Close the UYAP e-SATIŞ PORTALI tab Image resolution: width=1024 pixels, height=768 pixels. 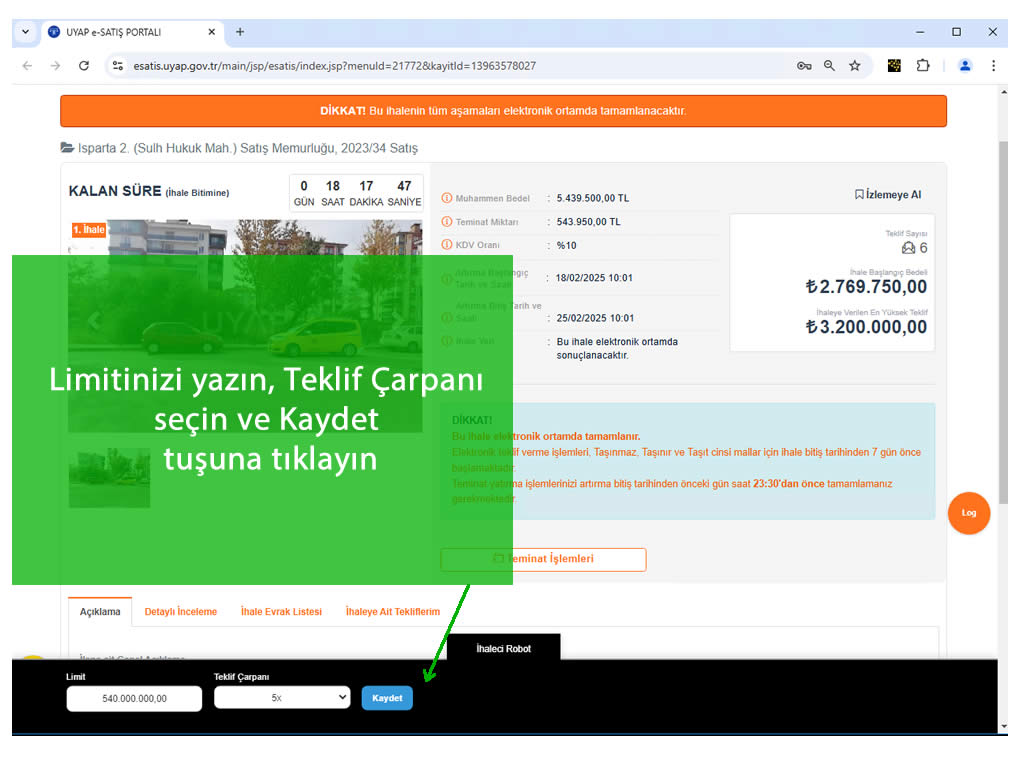(212, 32)
